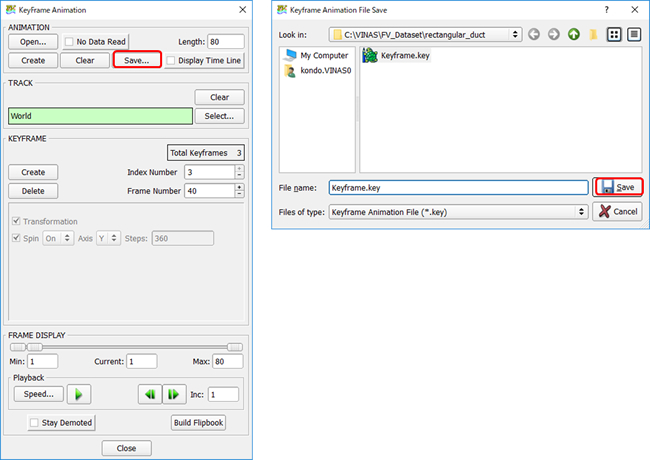The height and width of the screenshot is (460, 650).
Task: Toggle Display Time Line checkbox
Action: pyautogui.click(x=171, y=61)
